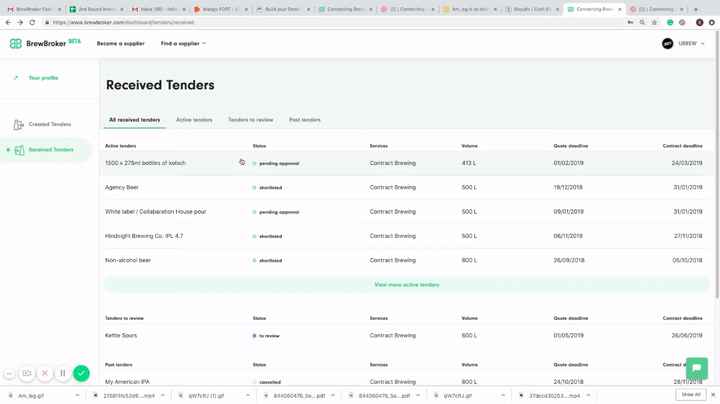Pause the screen recording
Image resolution: width=720 pixels, height=404 pixels.
(x=62, y=373)
